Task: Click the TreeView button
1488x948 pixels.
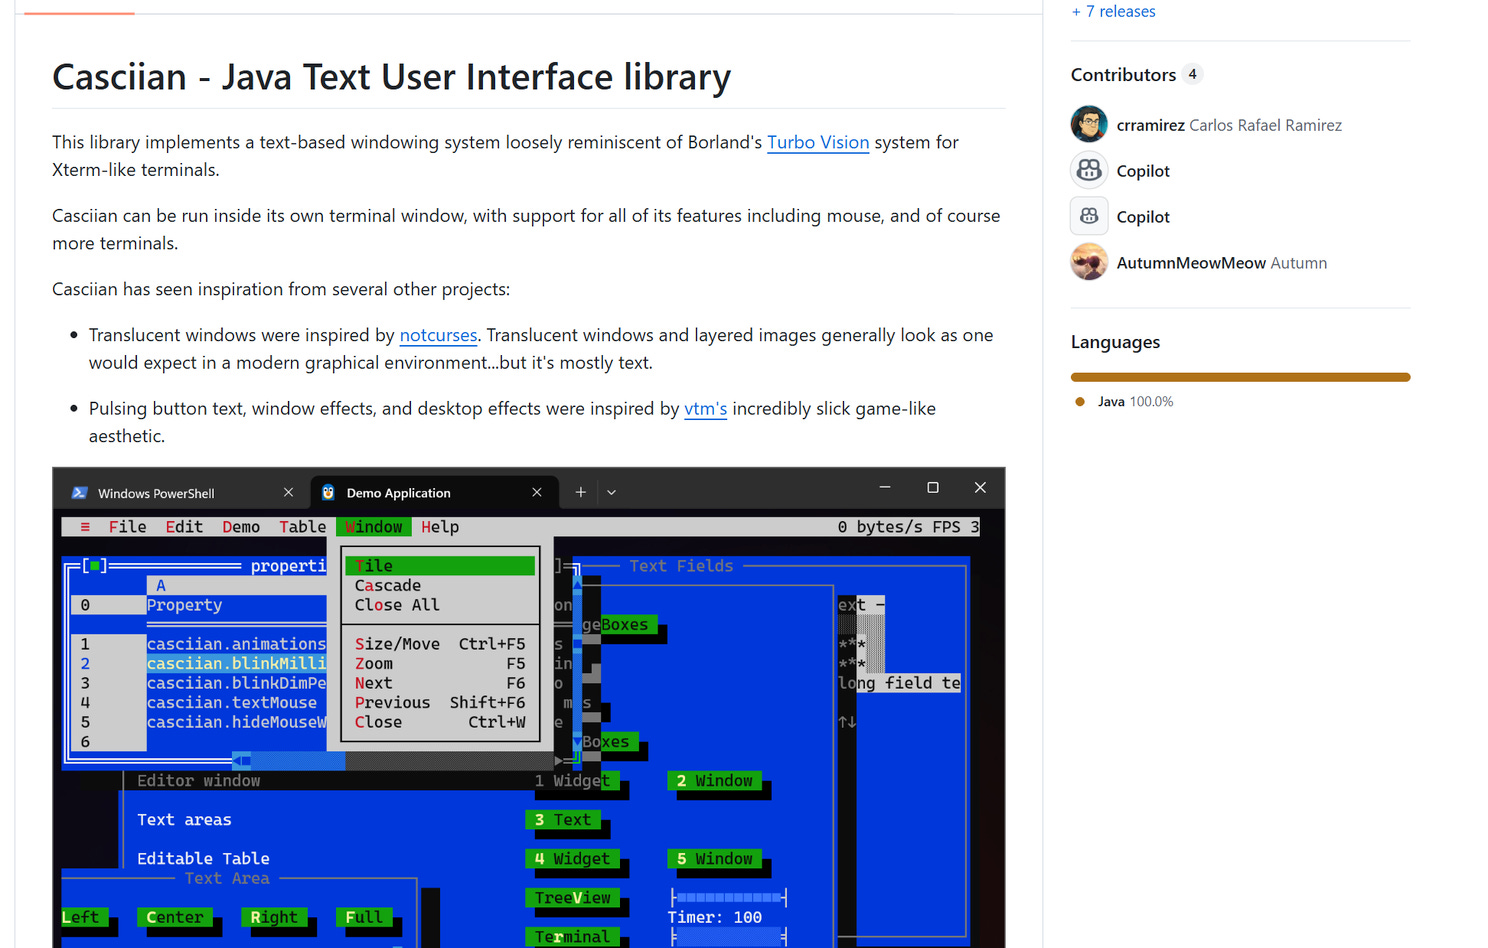Action: (x=572, y=898)
